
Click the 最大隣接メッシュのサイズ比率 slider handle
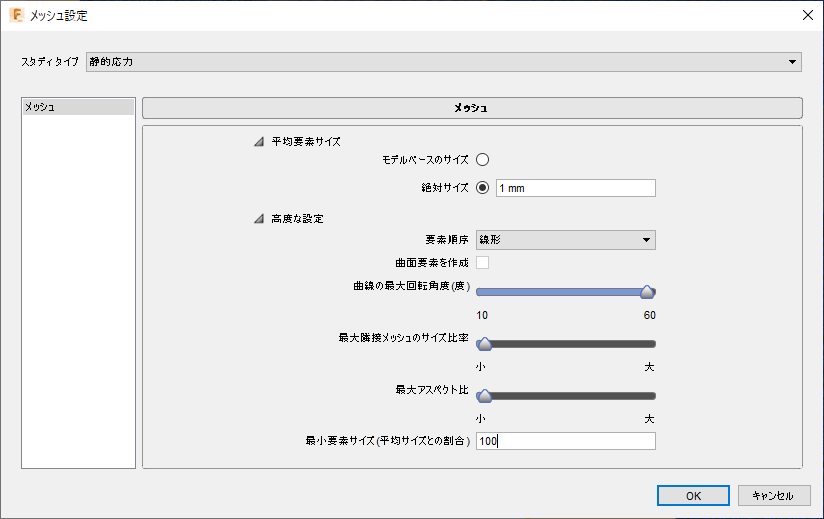485,344
